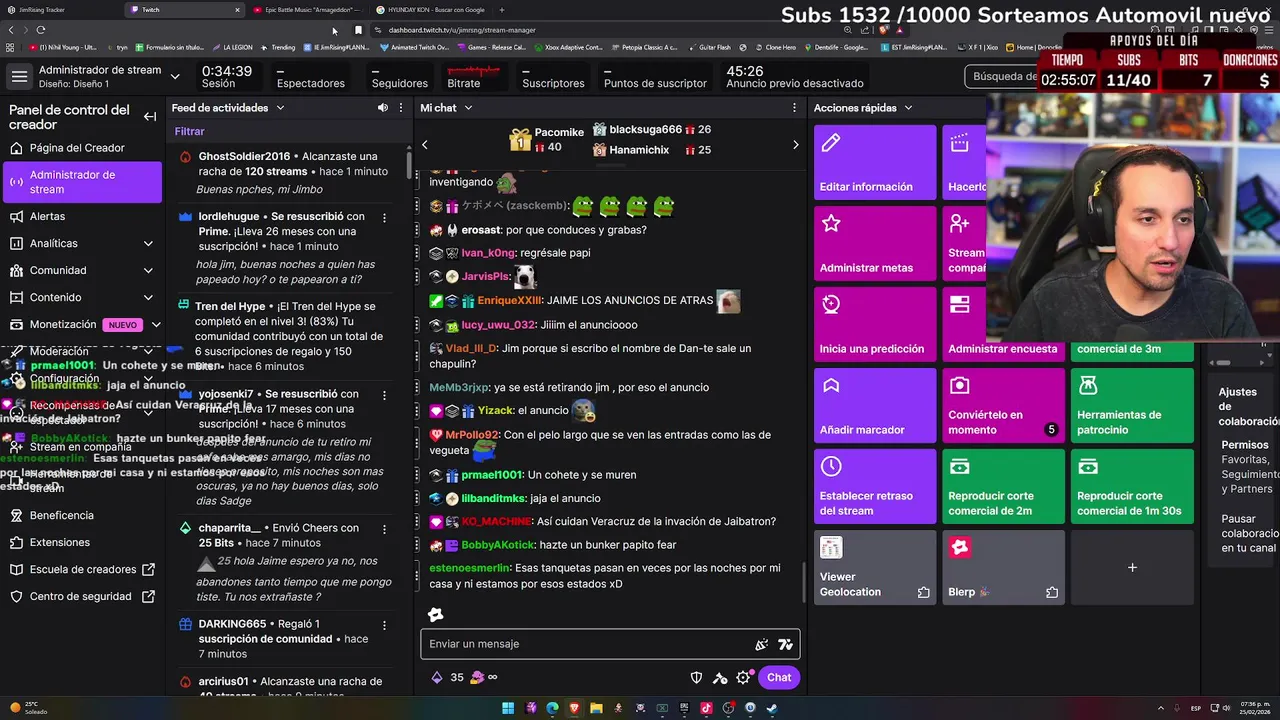Start Inicia una predicción quick action
This screenshot has height=720, width=1280.
coord(875,324)
